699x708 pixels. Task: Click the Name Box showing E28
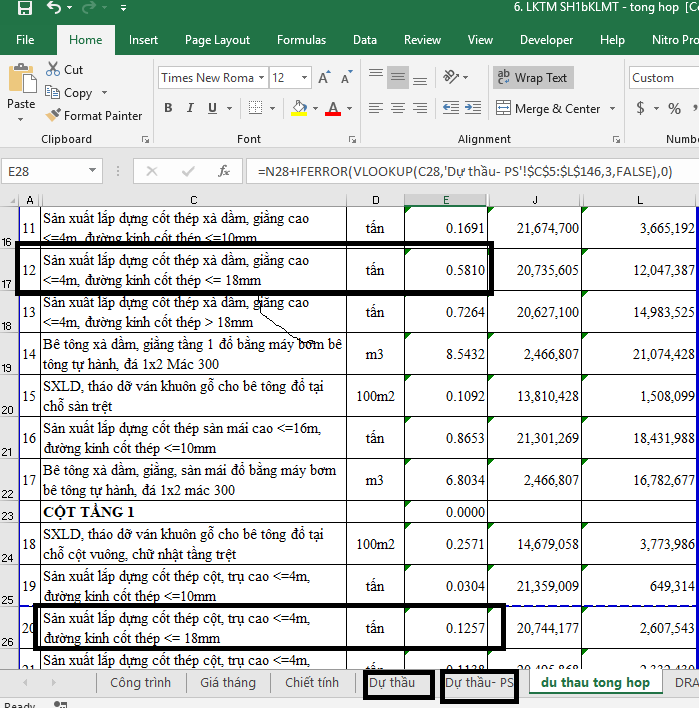tap(52, 171)
